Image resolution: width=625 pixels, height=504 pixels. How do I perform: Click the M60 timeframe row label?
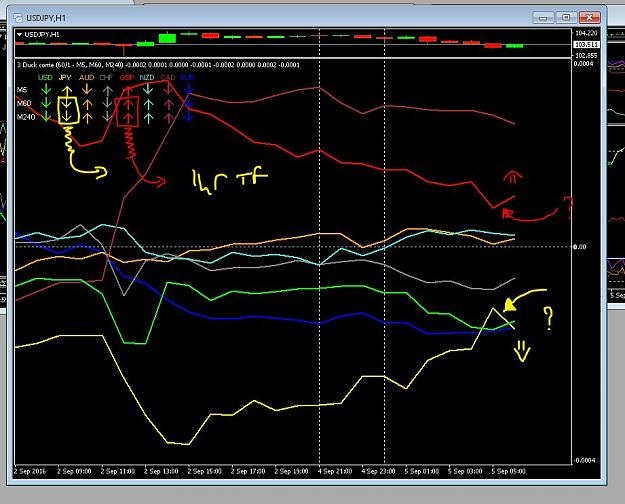tap(24, 103)
